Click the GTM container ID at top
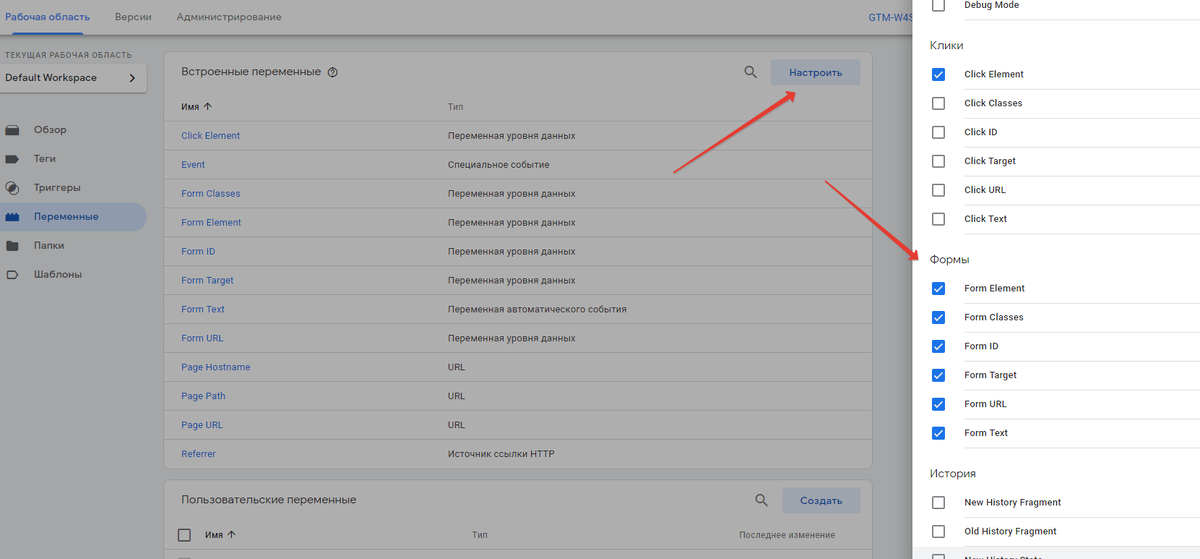 click(x=890, y=17)
